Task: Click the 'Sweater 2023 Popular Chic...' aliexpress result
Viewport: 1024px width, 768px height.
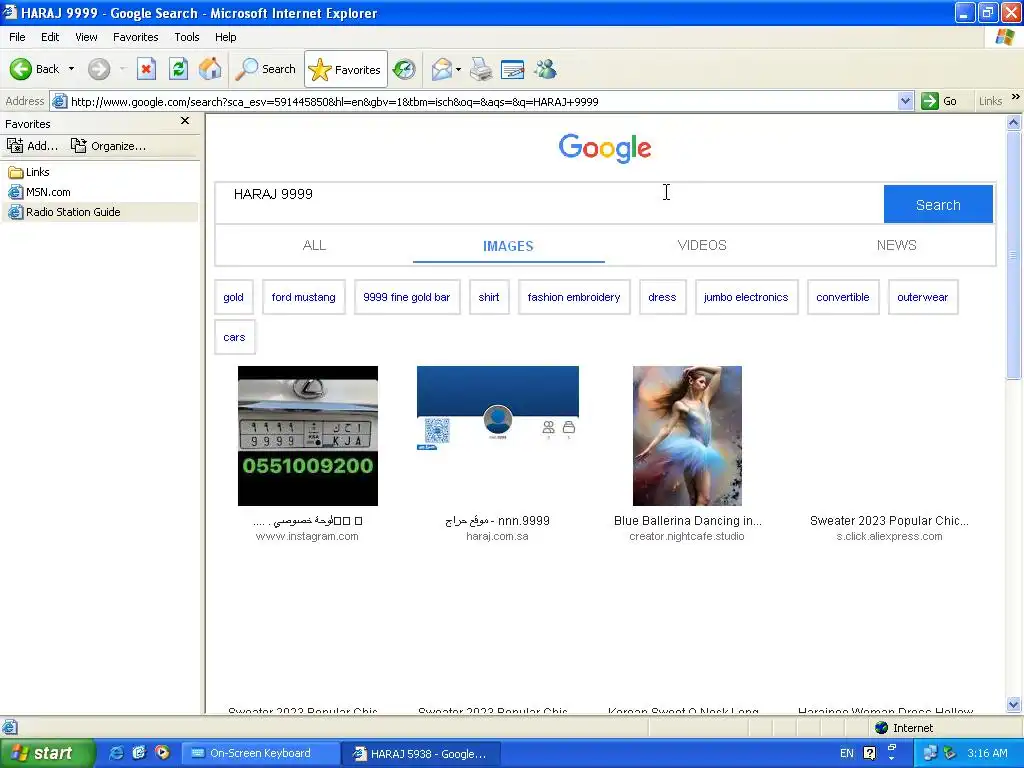Action: click(889, 521)
